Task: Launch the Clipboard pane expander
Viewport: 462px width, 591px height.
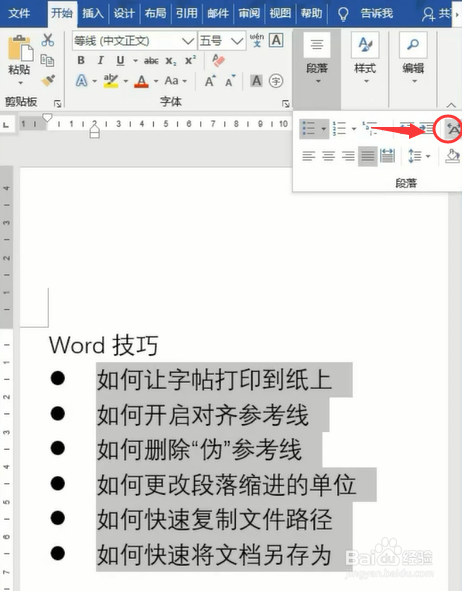Action: pyautogui.click(x=57, y=103)
